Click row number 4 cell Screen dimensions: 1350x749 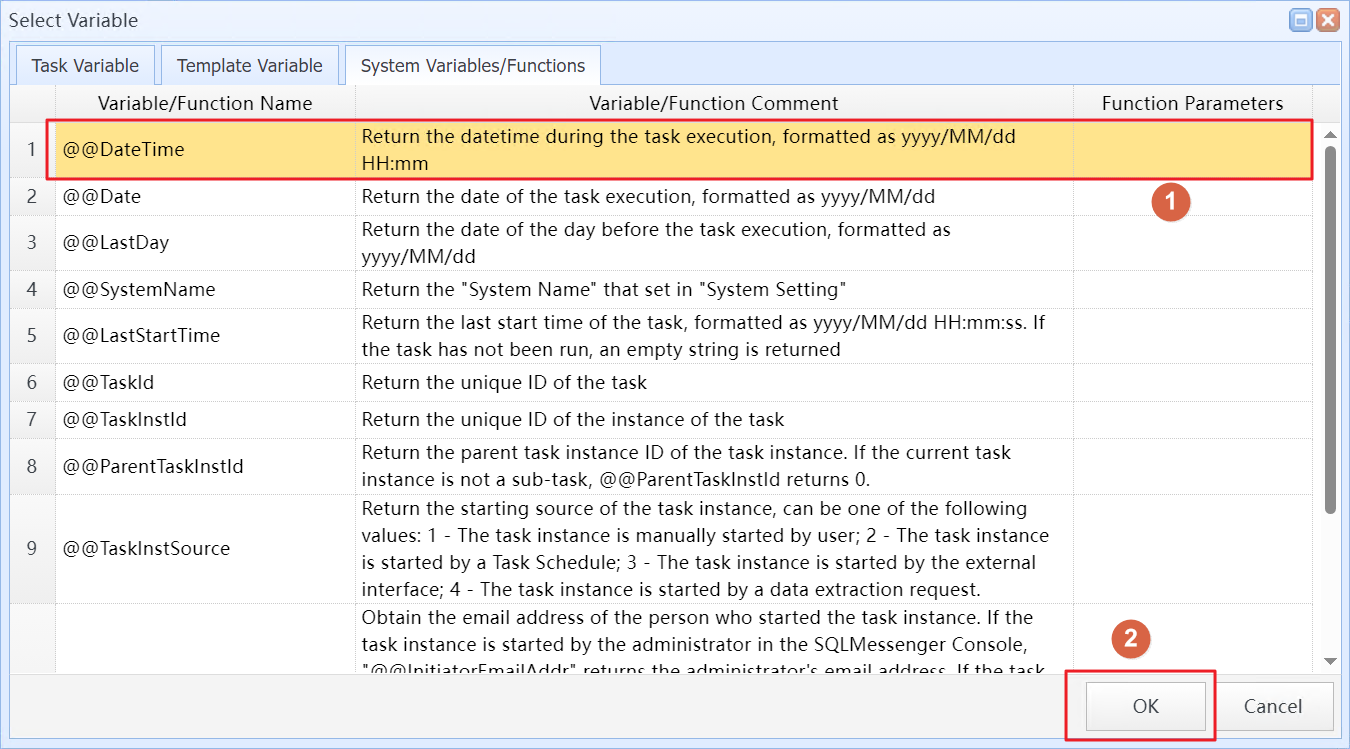[32, 290]
